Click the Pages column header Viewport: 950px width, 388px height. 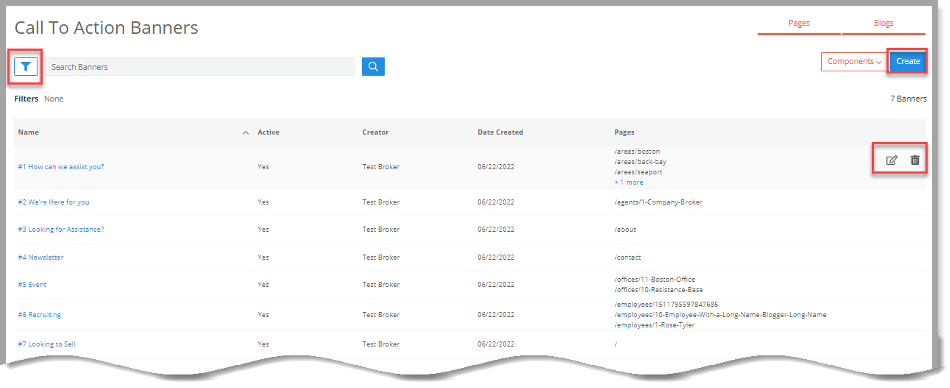point(624,132)
